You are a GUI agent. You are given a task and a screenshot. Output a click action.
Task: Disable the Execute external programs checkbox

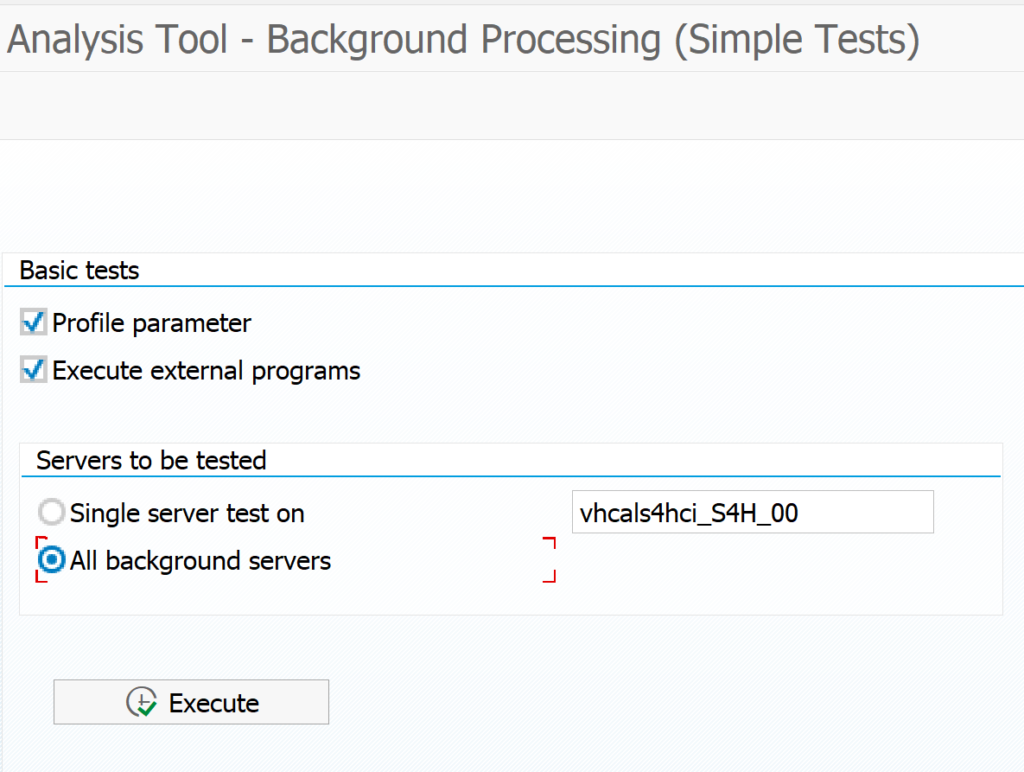click(34, 371)
